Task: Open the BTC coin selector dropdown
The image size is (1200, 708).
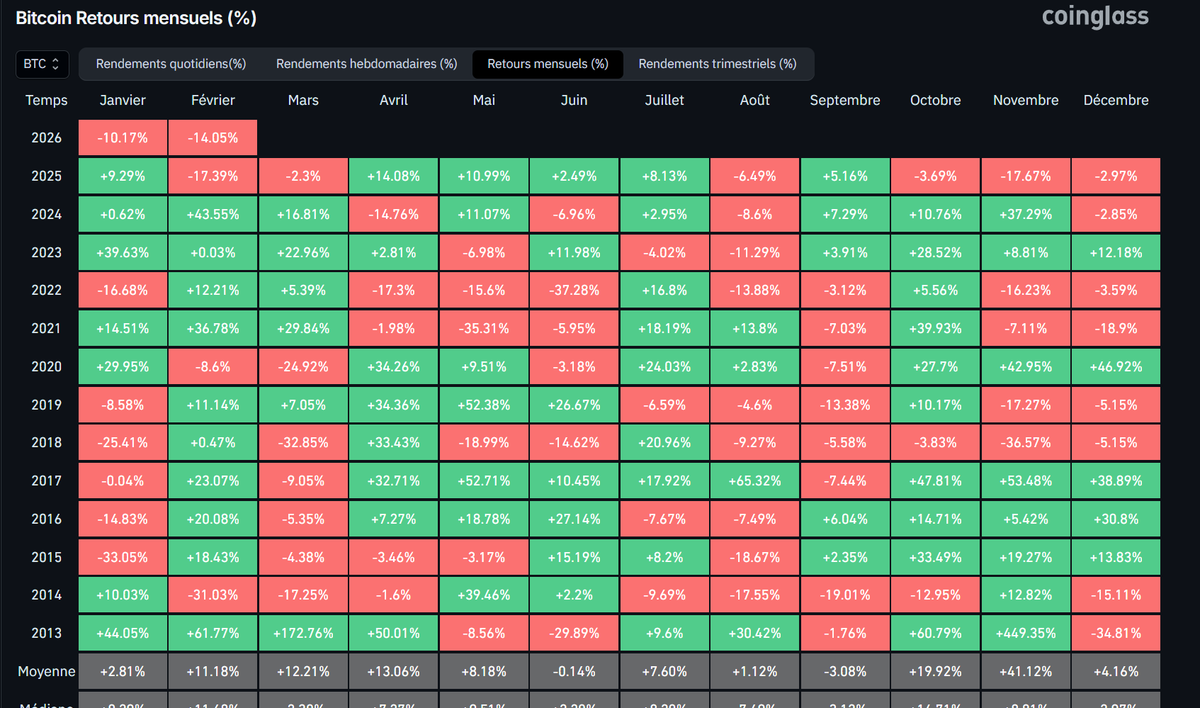Action: [x=42, y=64]
